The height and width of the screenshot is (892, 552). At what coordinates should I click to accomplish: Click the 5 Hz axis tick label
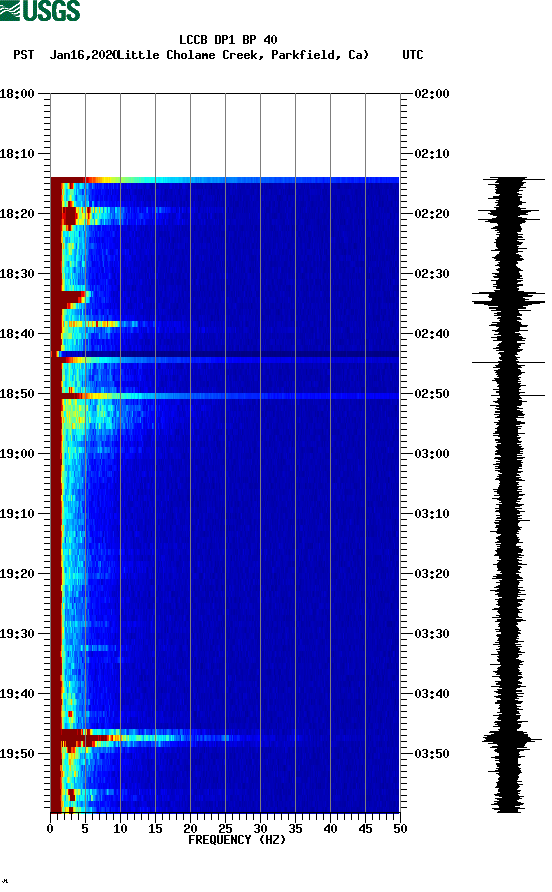[85, 829]
